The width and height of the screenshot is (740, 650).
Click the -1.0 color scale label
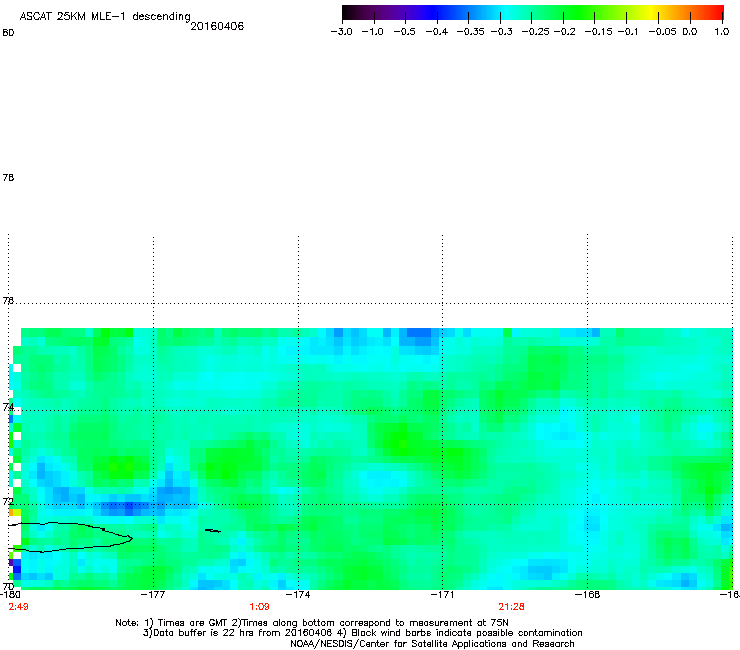373,32
